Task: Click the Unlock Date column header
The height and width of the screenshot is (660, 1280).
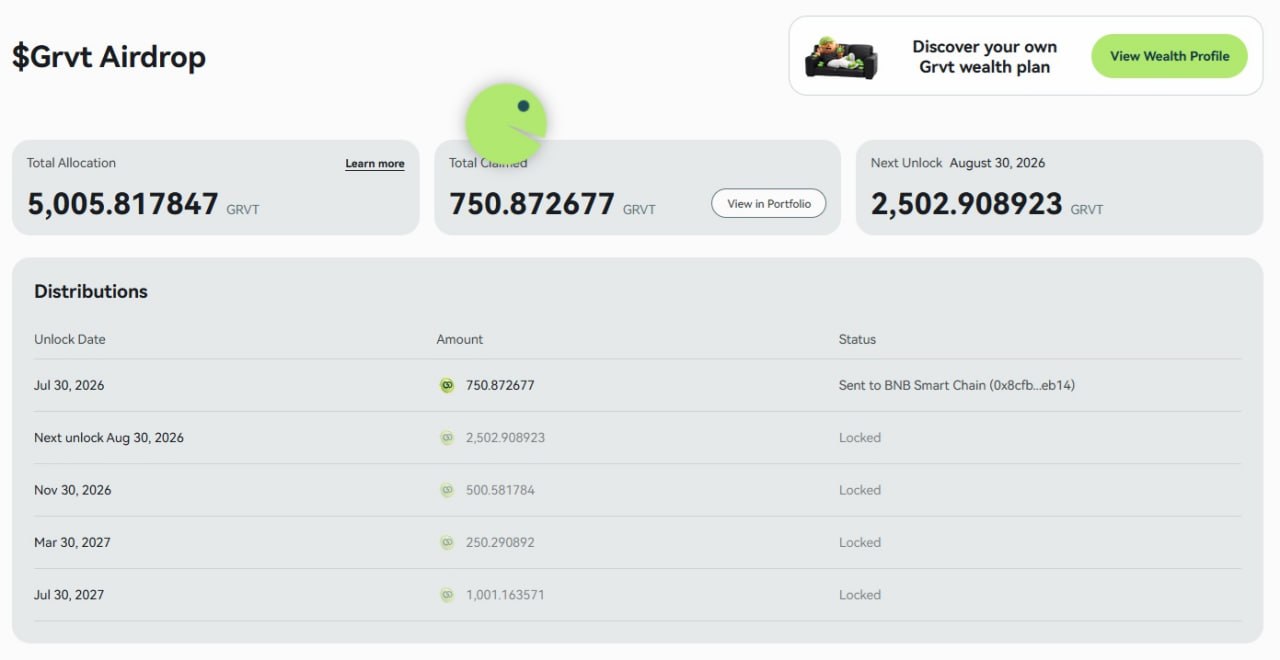Action: pyautogui.click(x=70, y=339)
